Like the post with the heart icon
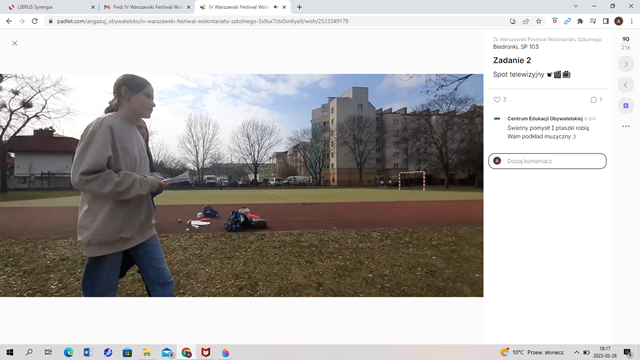Screen dimensions: 640x360 pyautogui.click(x=497, y=100)
